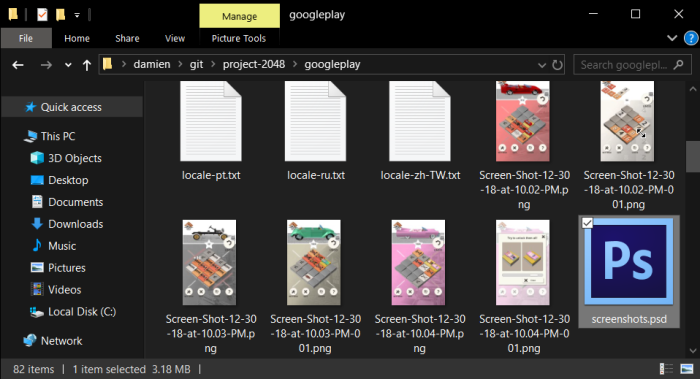
Task: Click the Photoshop screenshots.psd file icon
Action: 629,262
